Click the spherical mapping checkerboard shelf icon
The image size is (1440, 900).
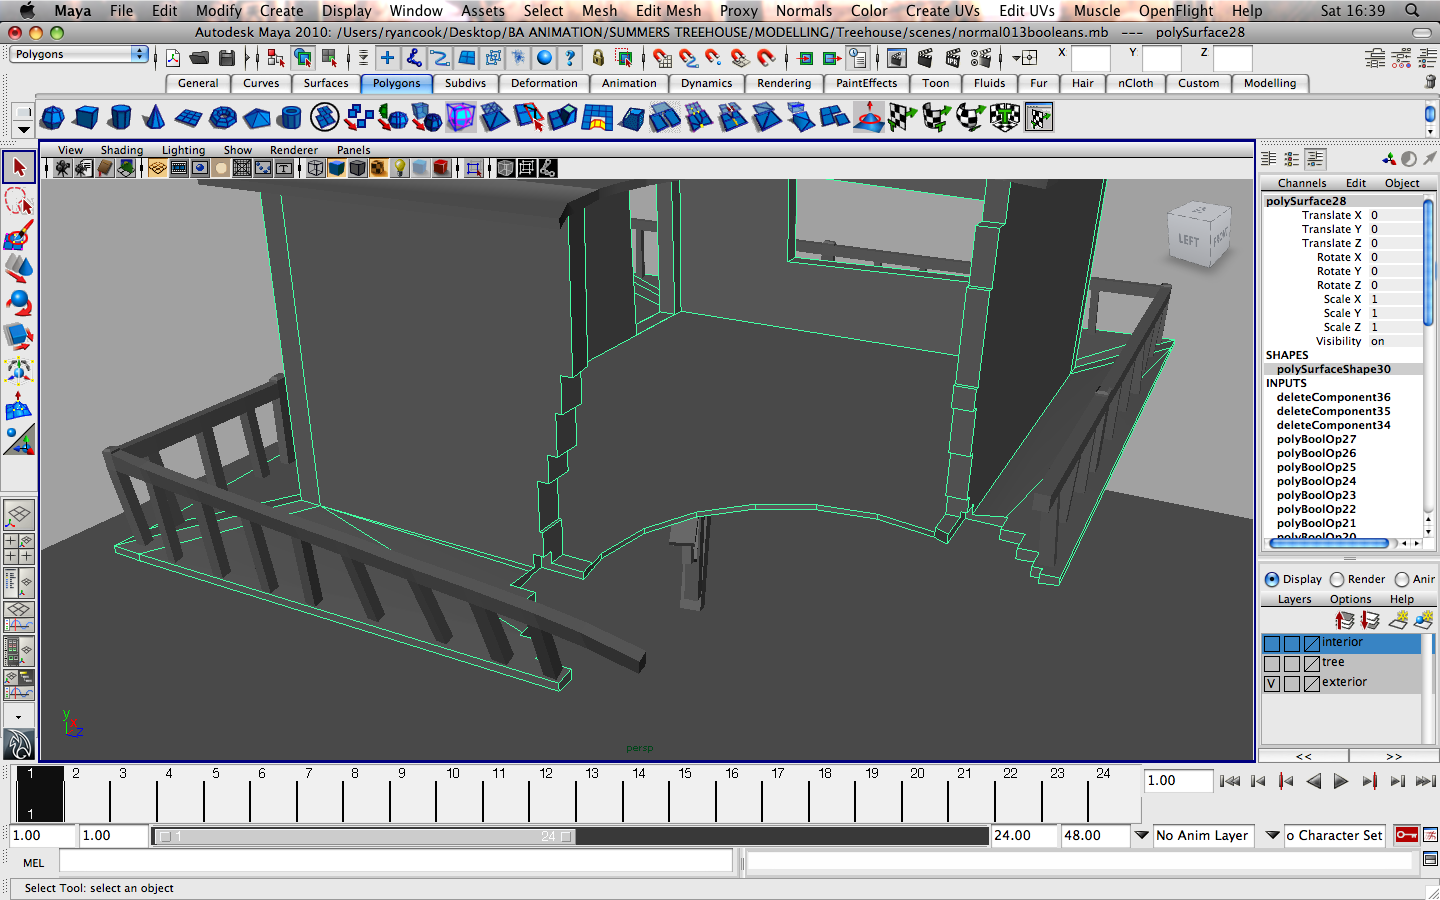[x=970, y=118]
